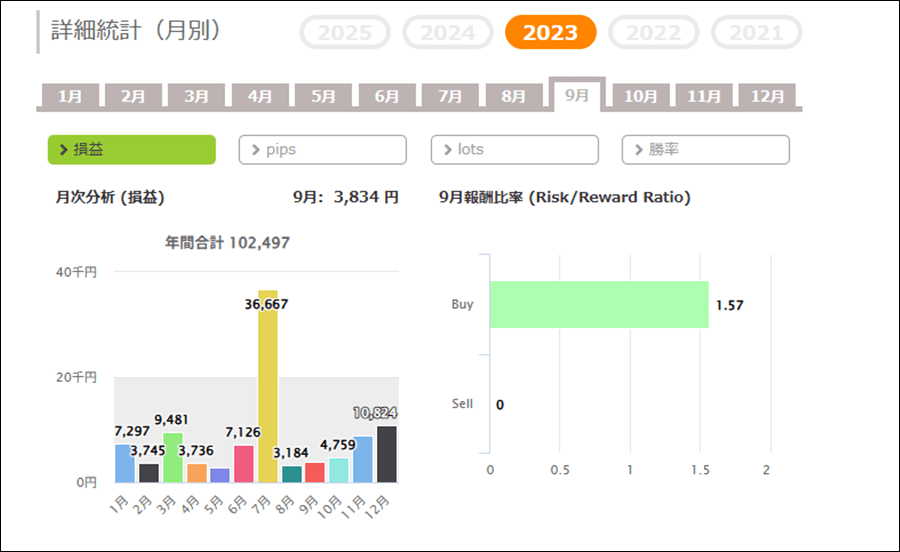The height and width of the screenshot is (552, 900).
Task: Switch to the 1月 tab
Action: point(70,97)
